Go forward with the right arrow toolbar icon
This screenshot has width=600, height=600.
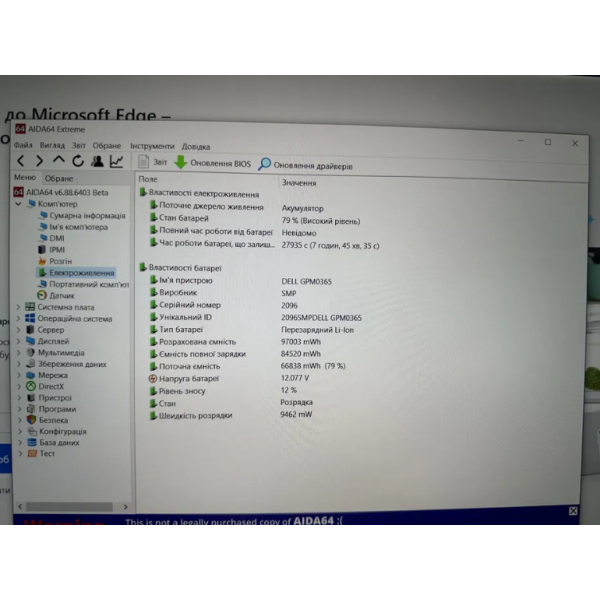point(39,161)
